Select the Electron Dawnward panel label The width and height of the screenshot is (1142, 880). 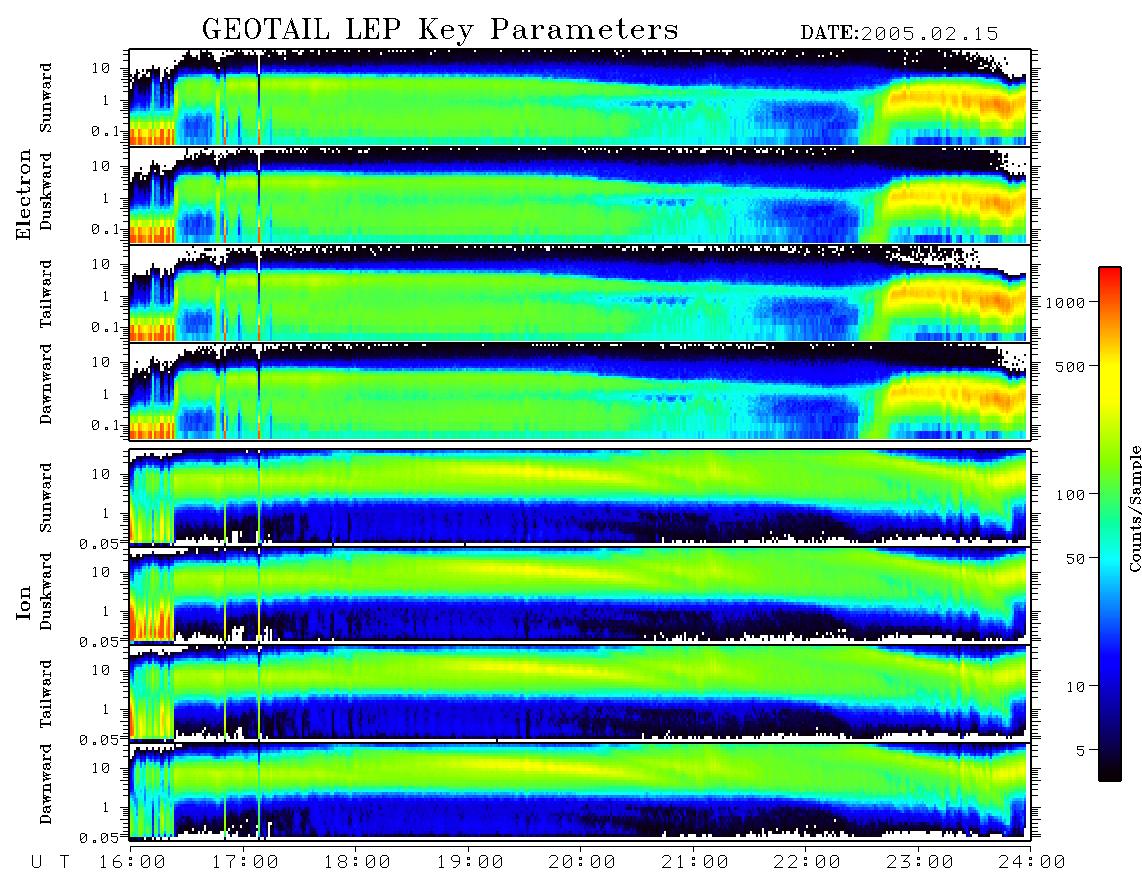(46, 384)
